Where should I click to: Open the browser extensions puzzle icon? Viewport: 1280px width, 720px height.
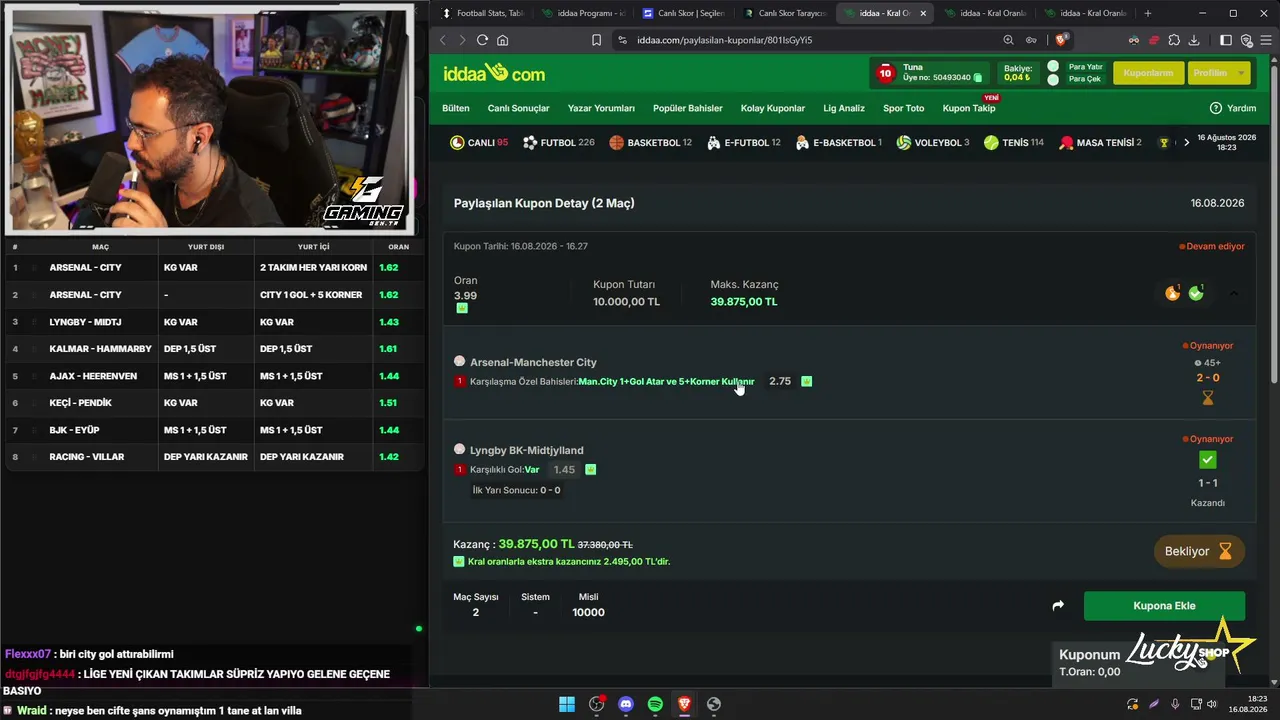(1174, 40)
